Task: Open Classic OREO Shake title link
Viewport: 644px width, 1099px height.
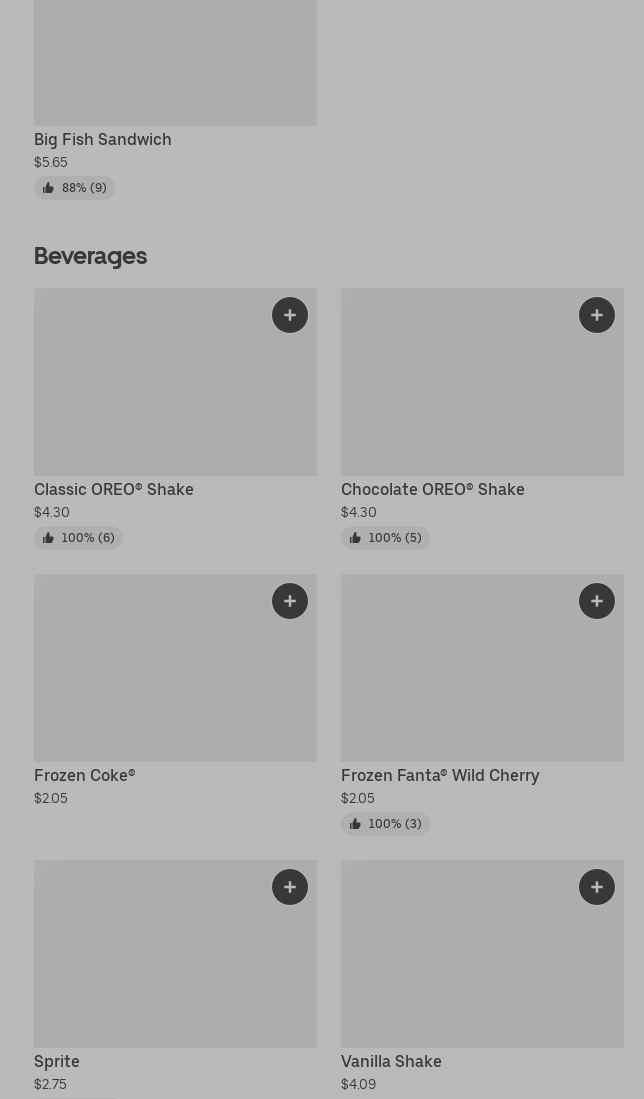Action: click(114, 490)
